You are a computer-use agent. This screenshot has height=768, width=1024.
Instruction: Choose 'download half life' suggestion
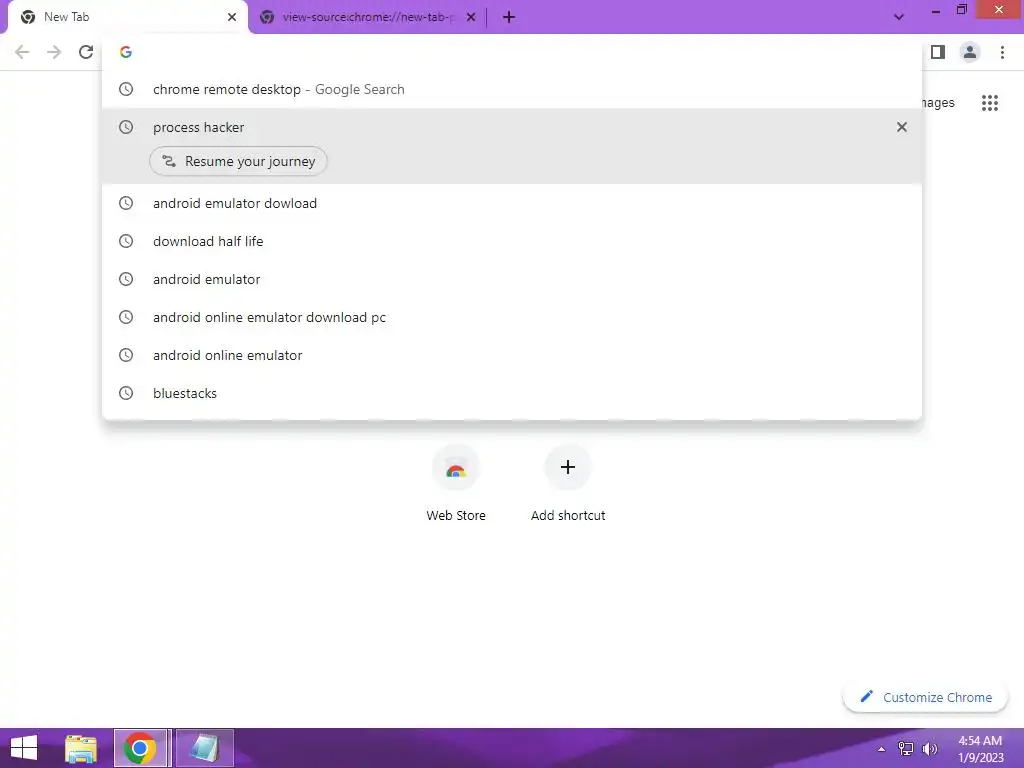[x=512, y=241]
